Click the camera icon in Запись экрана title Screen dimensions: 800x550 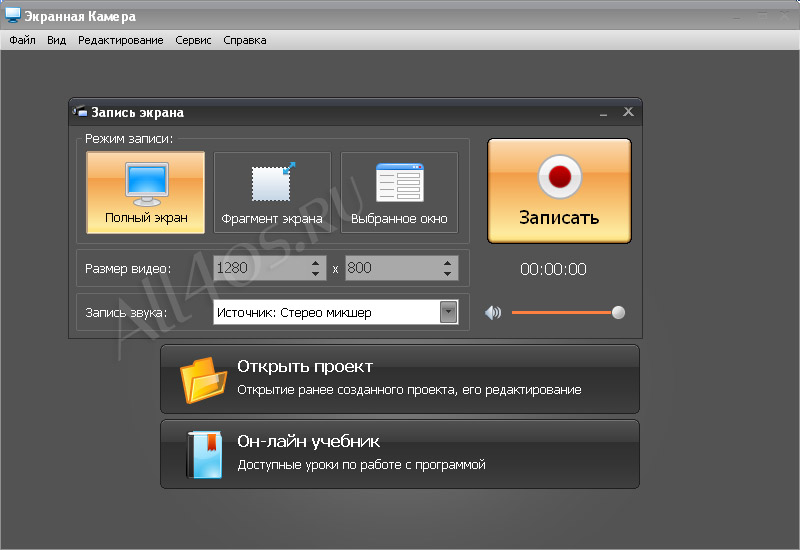[x=80, y=111]
